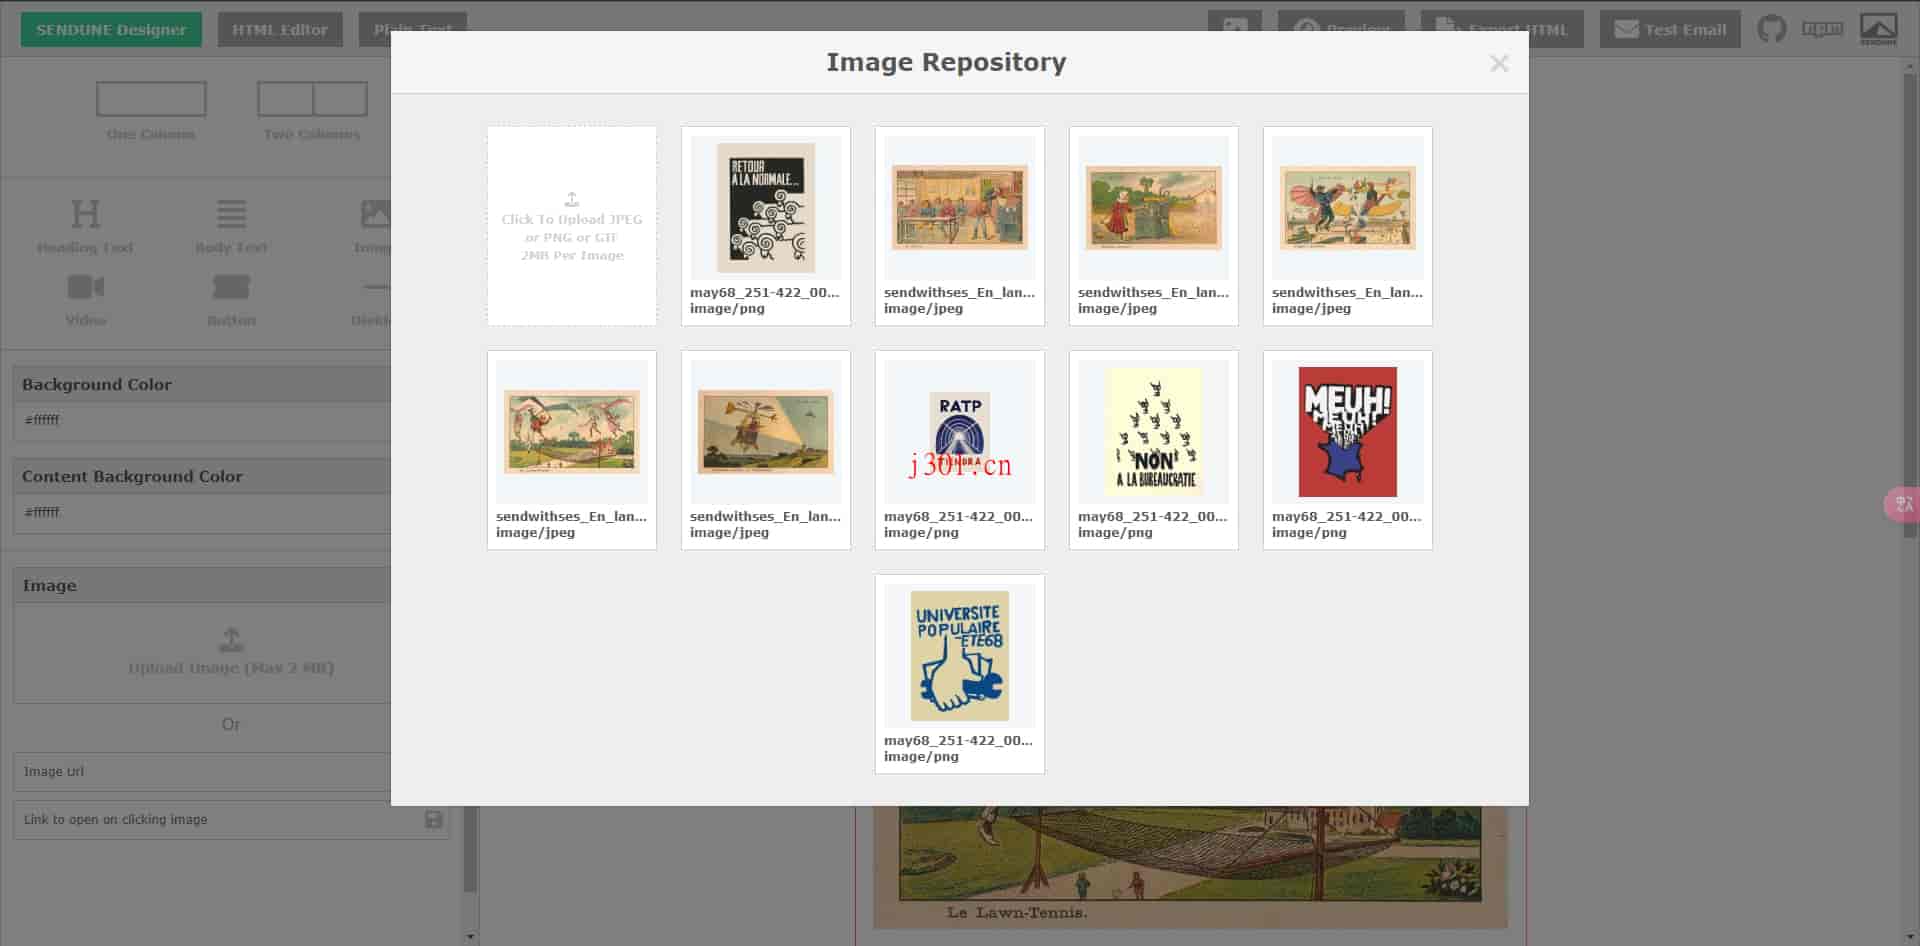Click the translate floating icon at right edge
This screenshot has height=946, width=1920.
point(1902,505)
